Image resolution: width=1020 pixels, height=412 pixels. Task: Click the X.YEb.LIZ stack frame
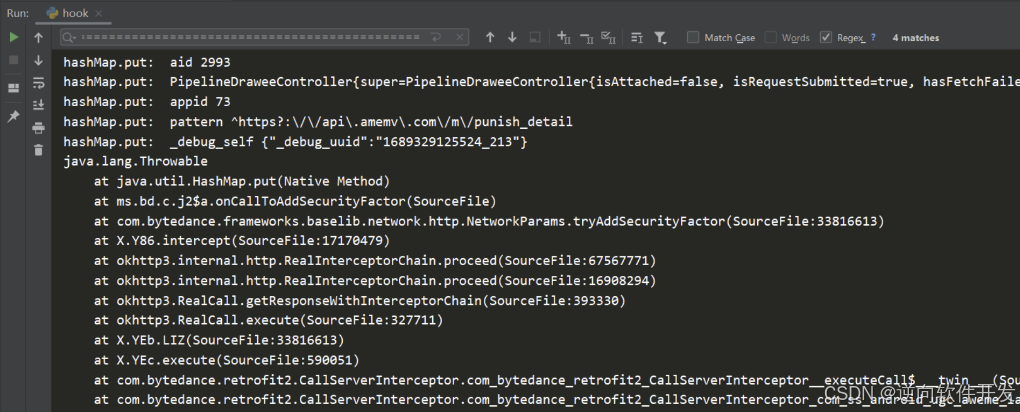tap(219, 340)
